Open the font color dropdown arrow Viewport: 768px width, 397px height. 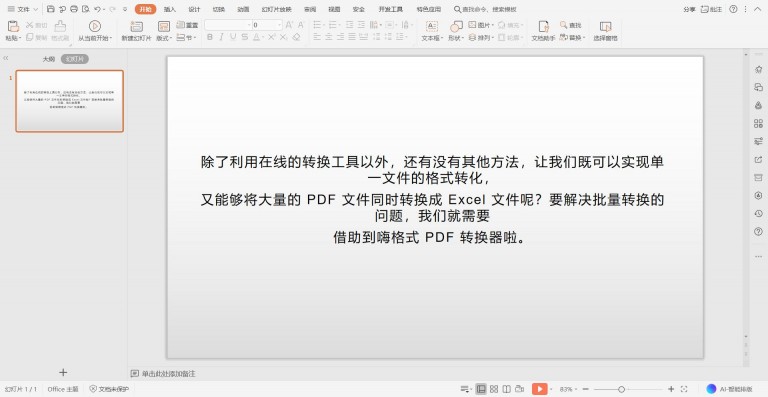click(x=263, y=38)
